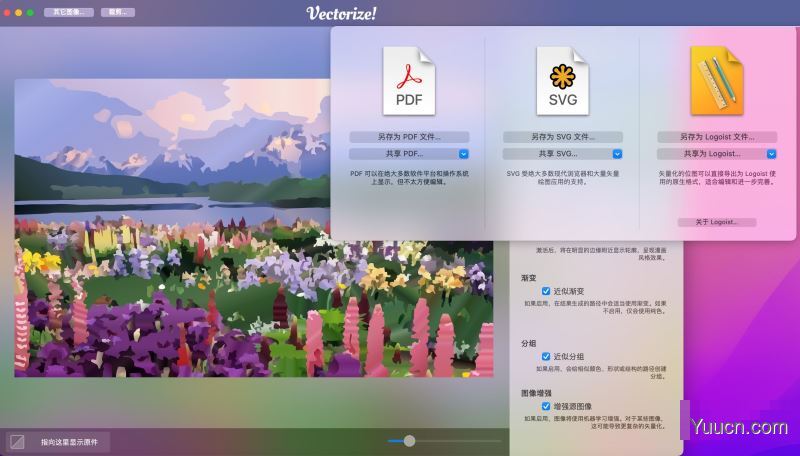800x456 pixels.
Task: Click the 渐变 section heading
Action: click(529, 278)
